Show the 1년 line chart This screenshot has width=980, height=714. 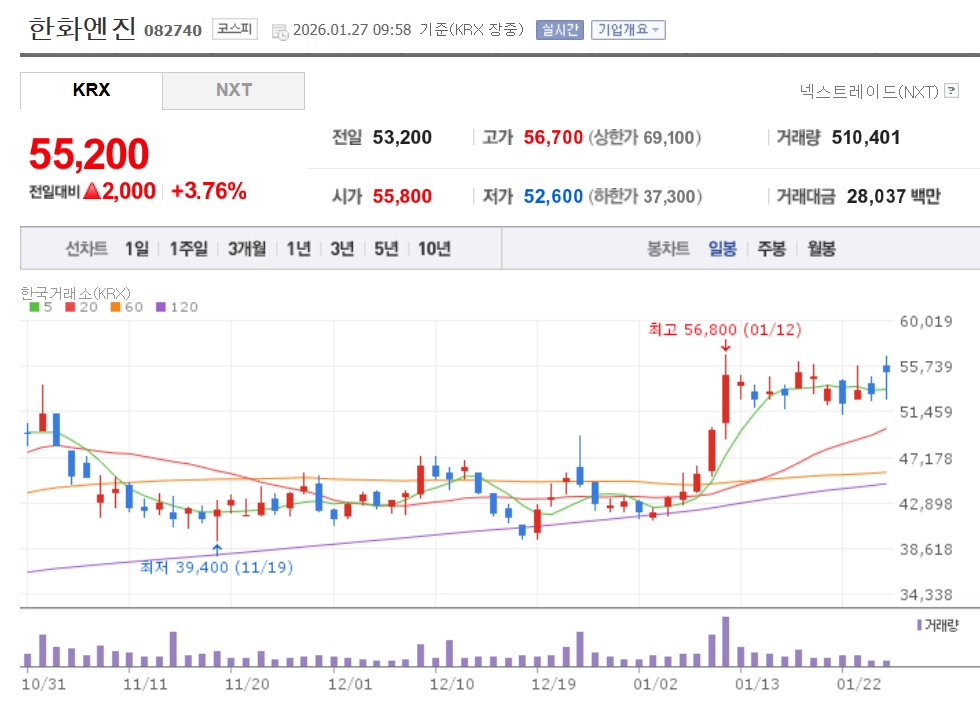(x=298, y=249)
